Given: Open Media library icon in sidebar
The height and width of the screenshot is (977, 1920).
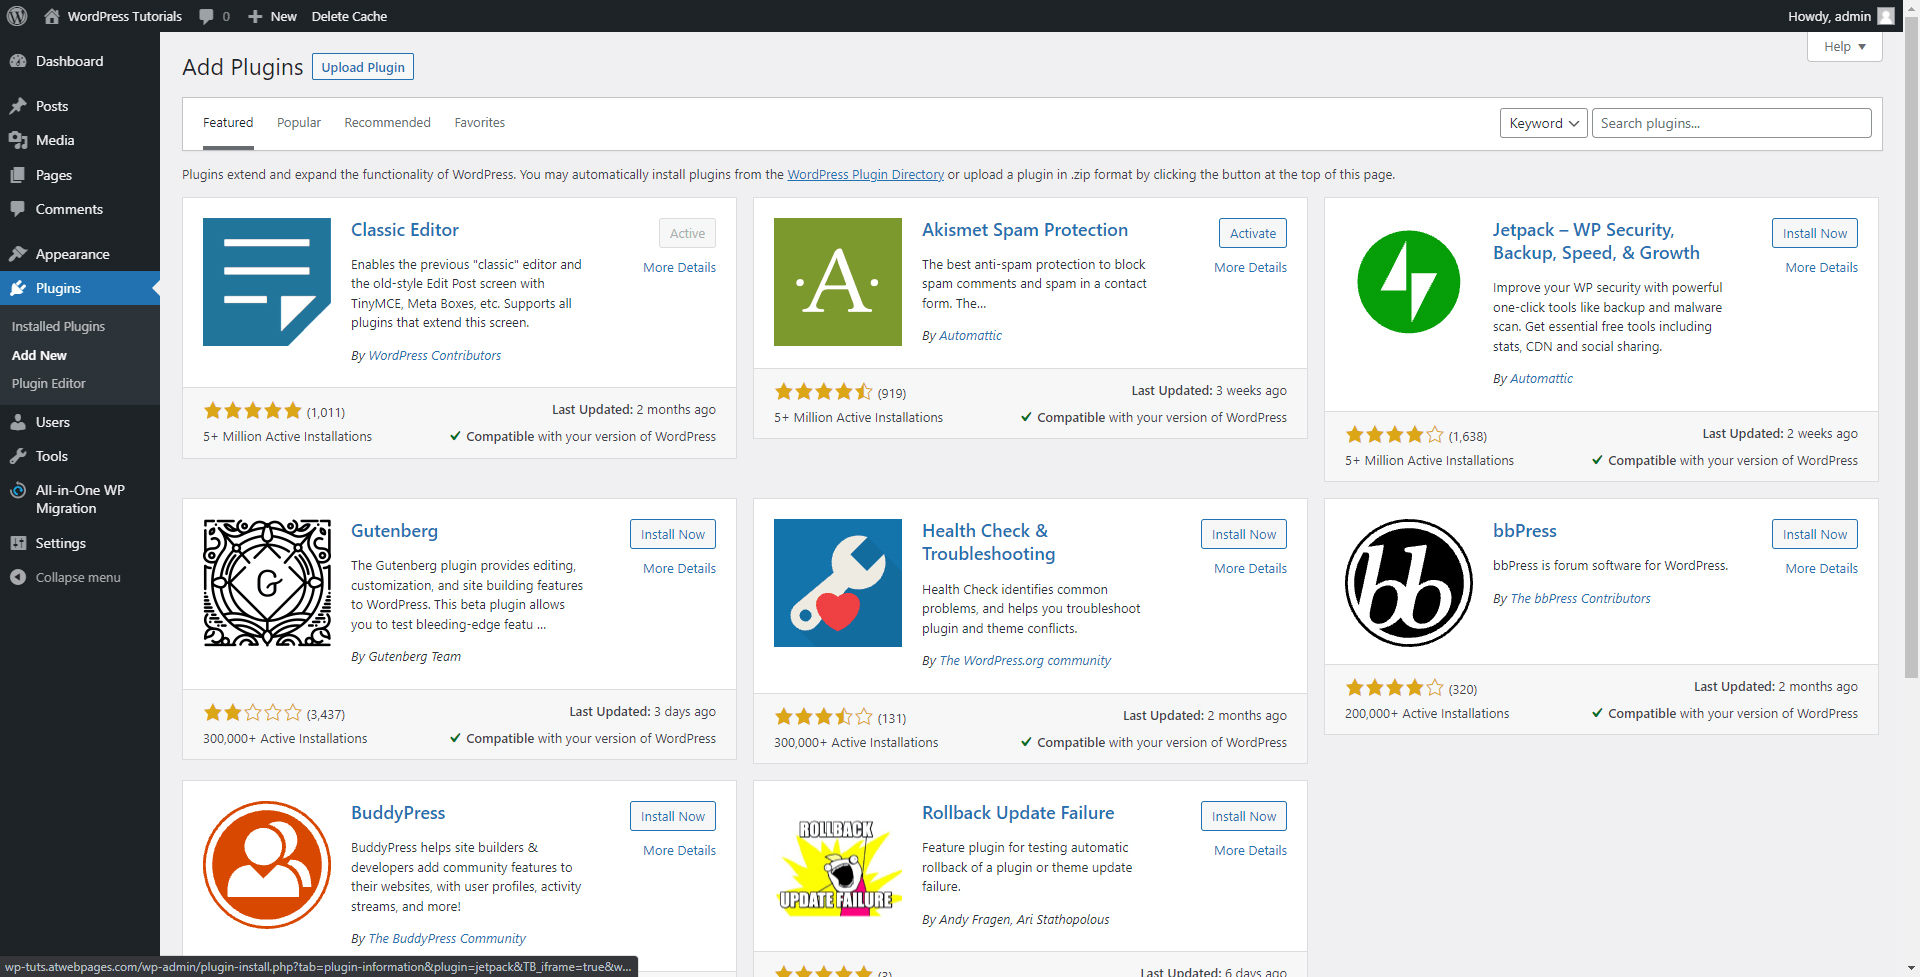Looking at the screenshot, I should pyautogui.click(x=18, y=140).
